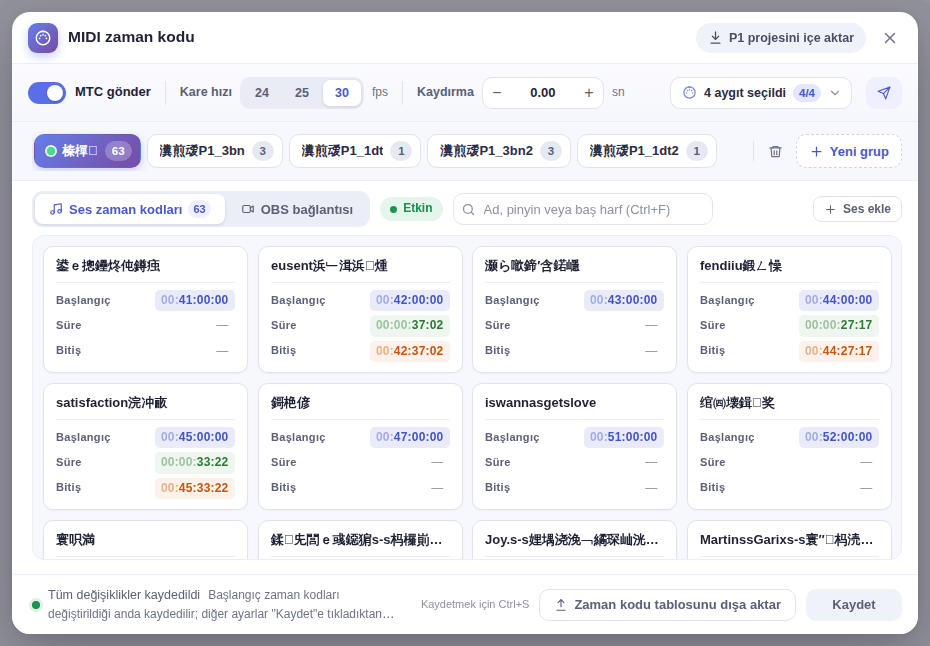The width and height of the screenshot is (930, 646).
Task: Click the send paper-plane icon button
Action: pyautogui.click(x=884, y=93)
